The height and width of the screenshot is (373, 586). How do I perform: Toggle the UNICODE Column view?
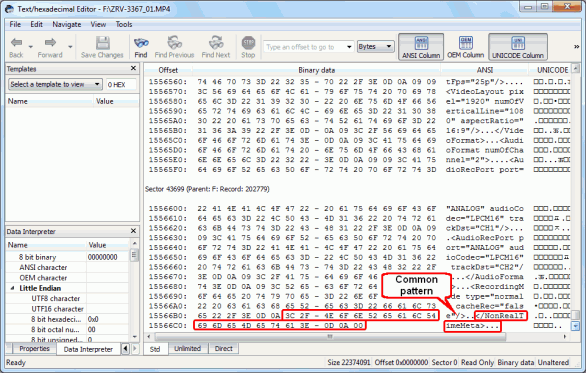tap(518, 47)
